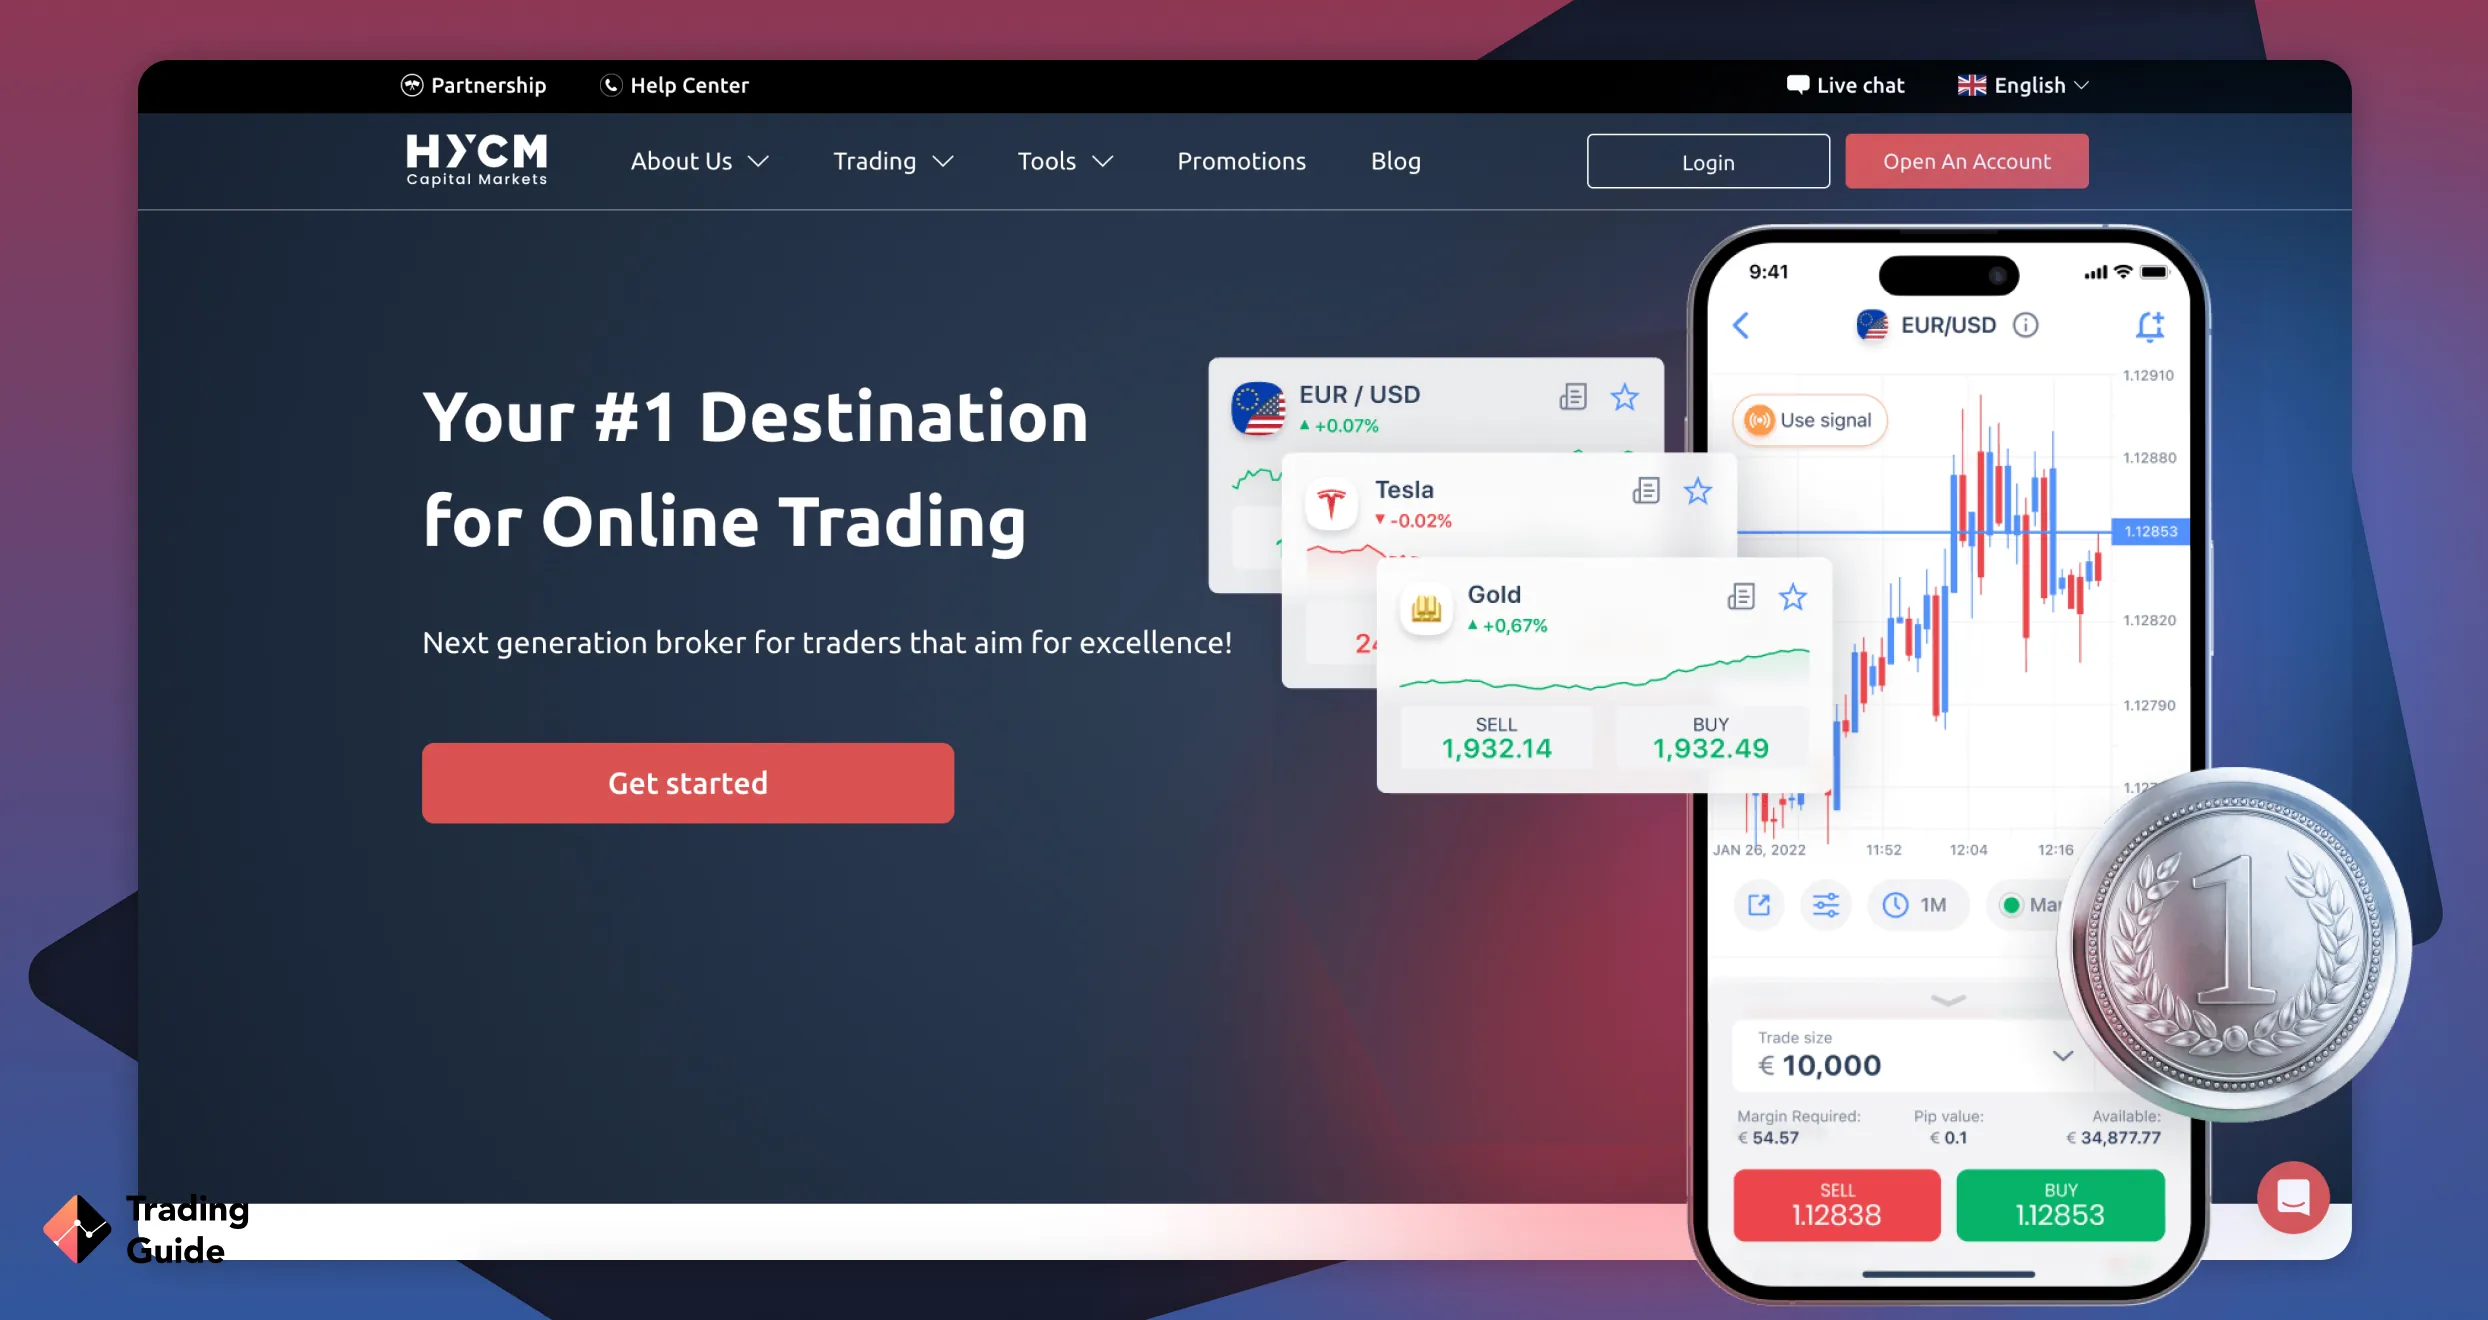The height and width of the screenshot is (1320, 2488).
Task: Click the Get started button
Action: point(688,782)
